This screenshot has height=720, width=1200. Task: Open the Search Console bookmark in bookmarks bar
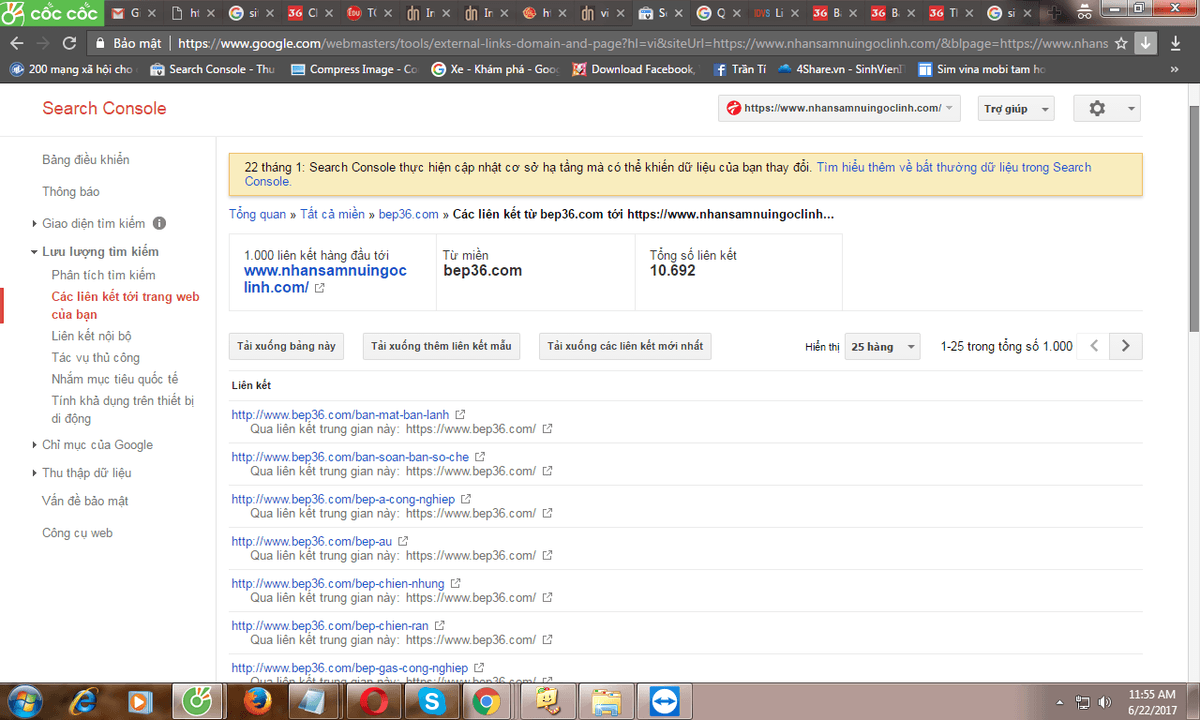[x=211, y=69]
